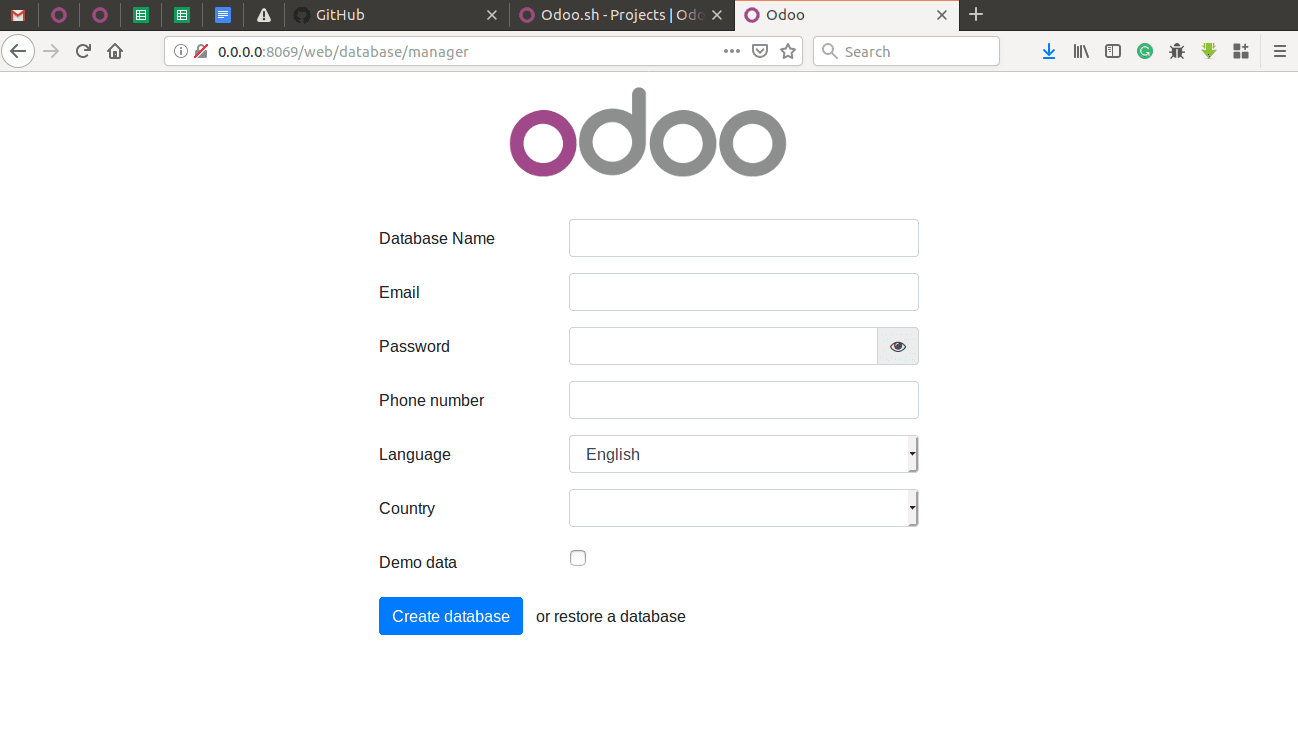This screenshot has height=739, width=1298.
Task: Open the Country dropdown
Action: [743, 508]
